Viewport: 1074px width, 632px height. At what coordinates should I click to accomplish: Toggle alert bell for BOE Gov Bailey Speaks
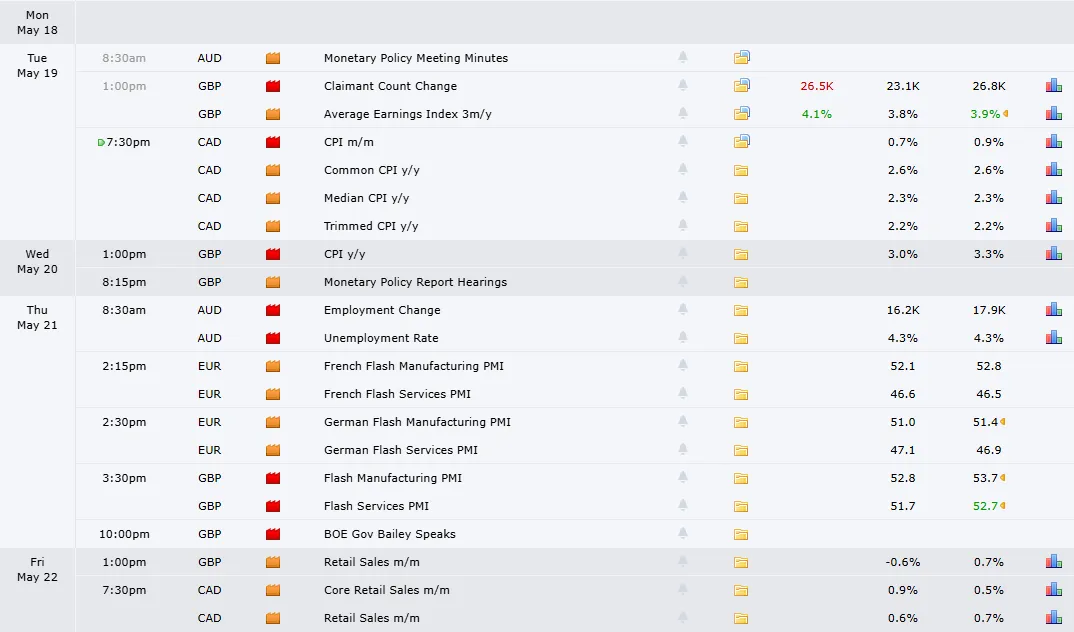click(x=683, y=533)
